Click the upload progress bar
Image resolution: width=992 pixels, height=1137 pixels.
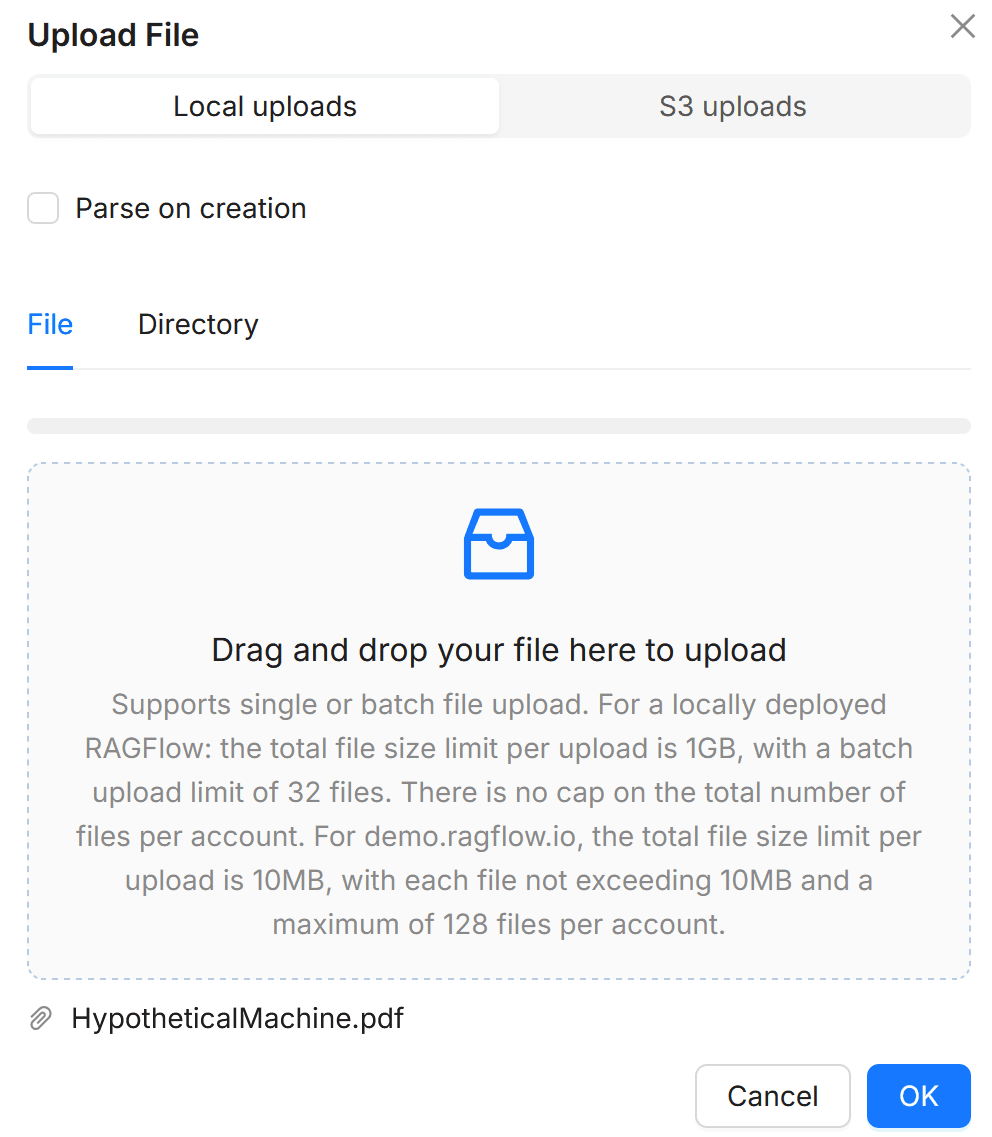click(498, 424)
